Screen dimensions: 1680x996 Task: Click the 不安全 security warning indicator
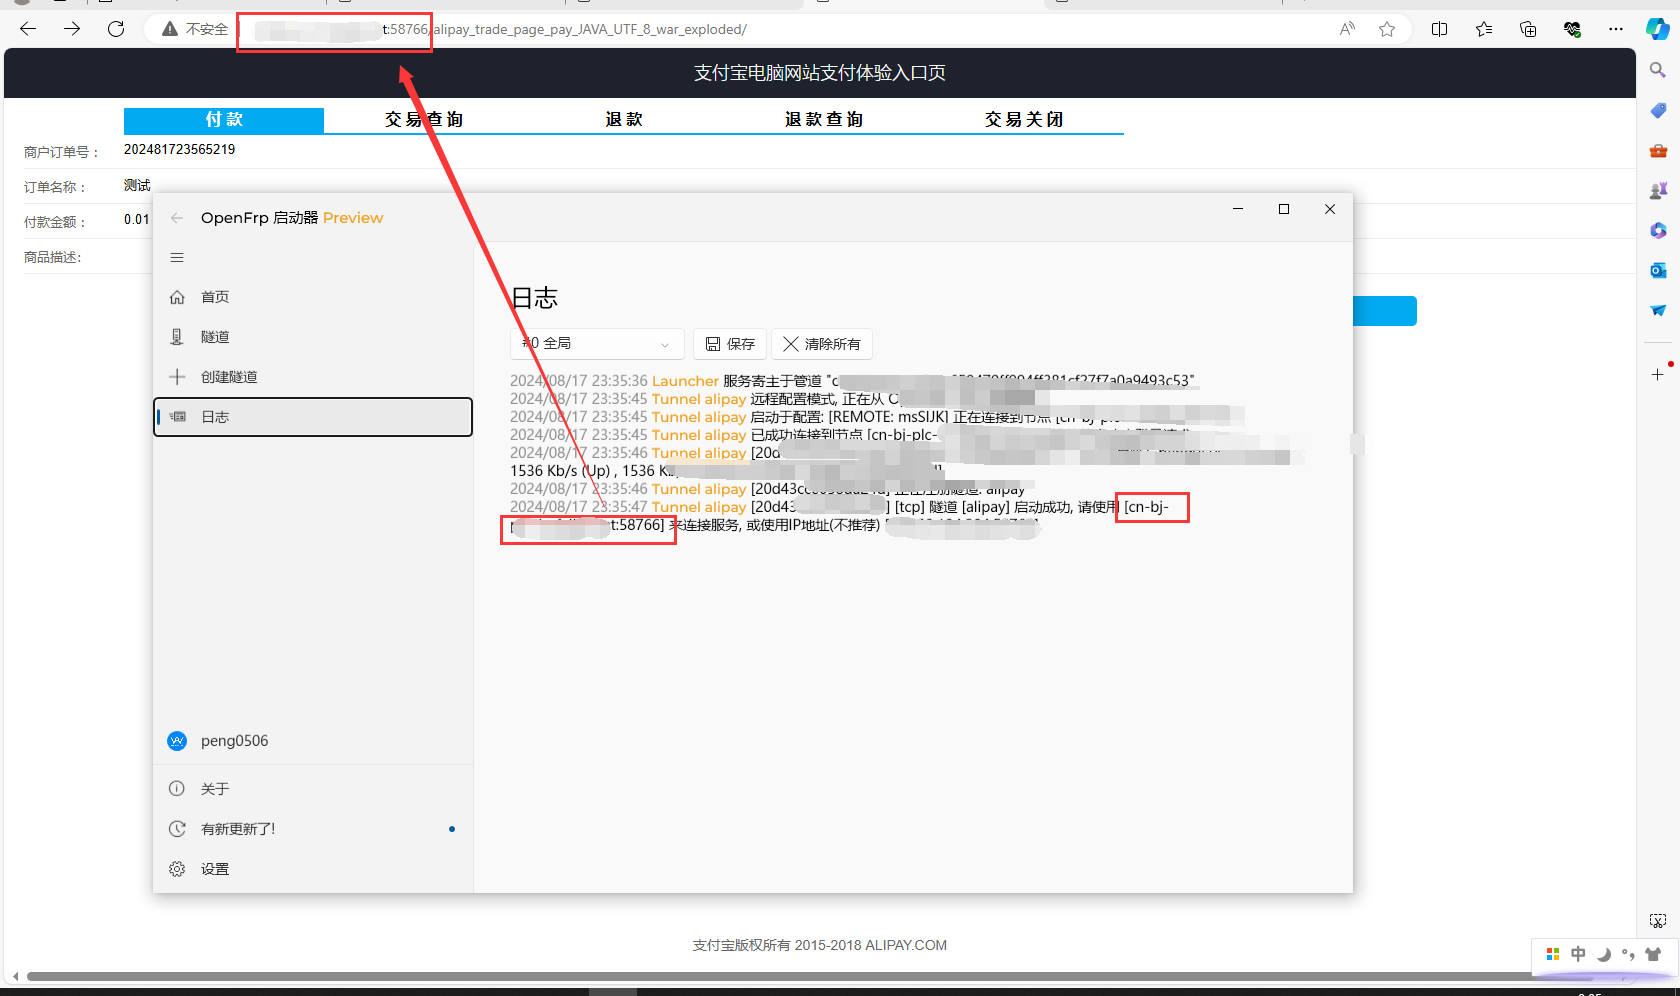tap(195, 29)
